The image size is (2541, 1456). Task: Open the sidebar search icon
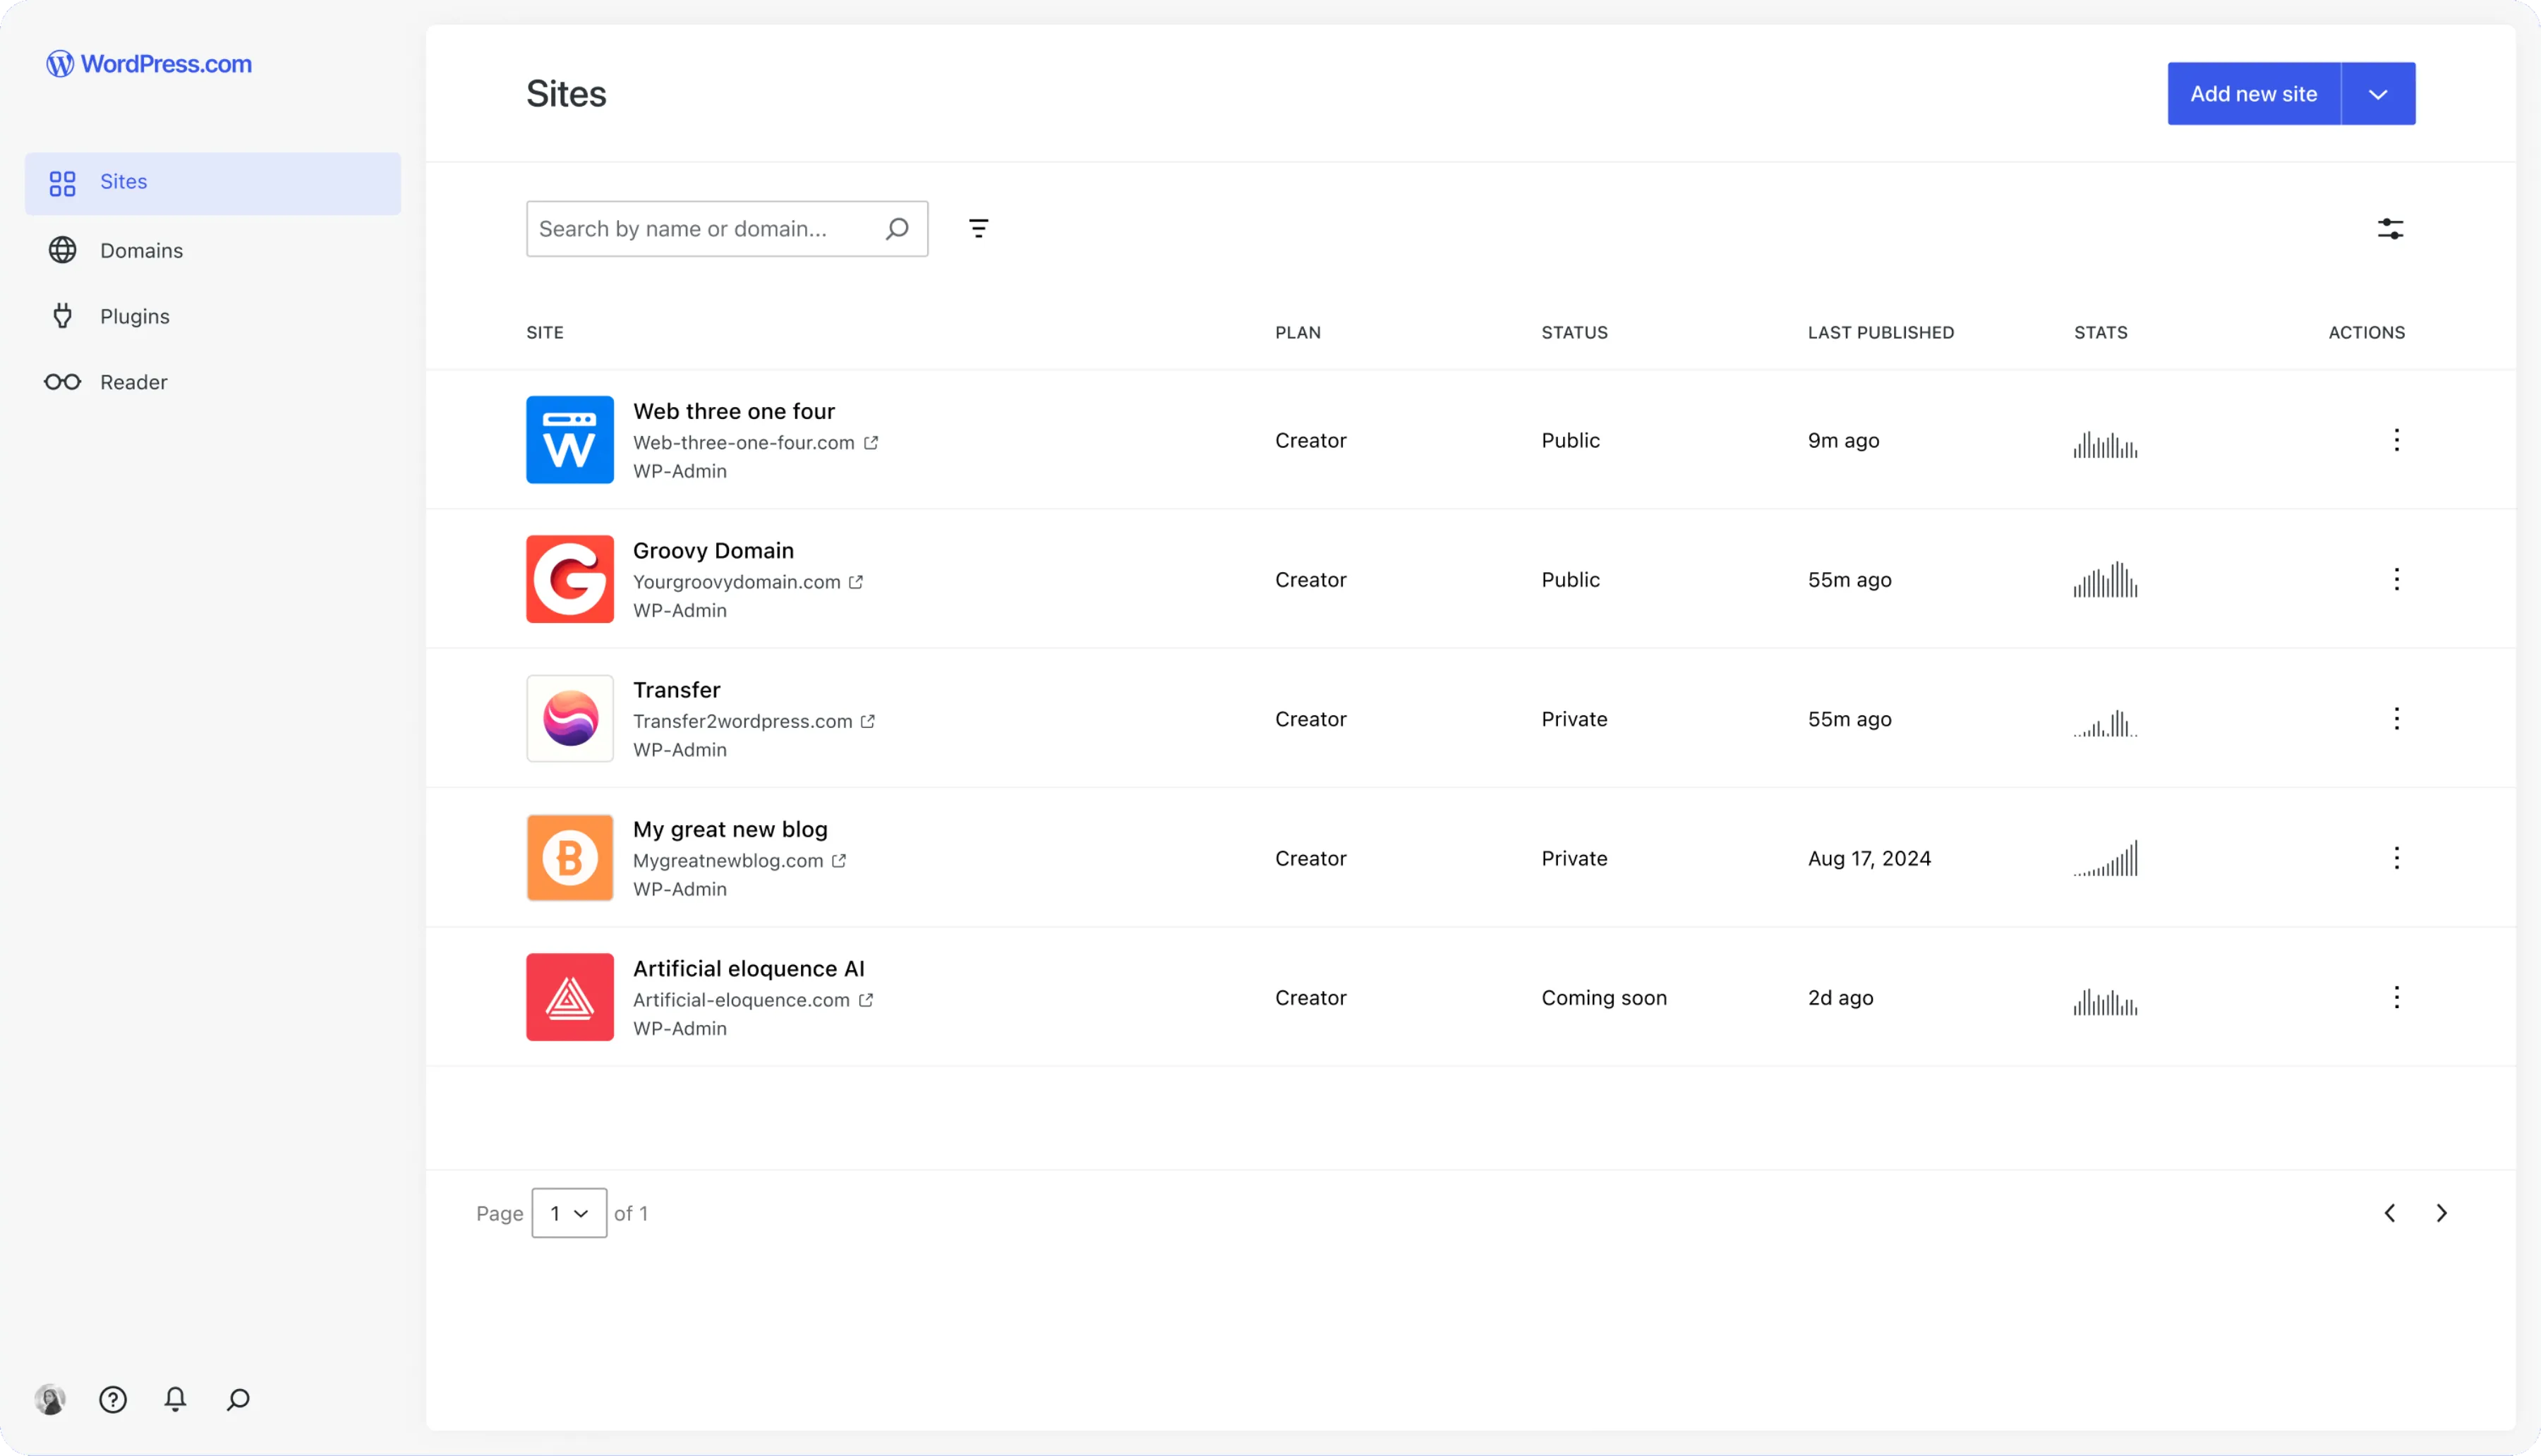click(x=238, y=1399)
